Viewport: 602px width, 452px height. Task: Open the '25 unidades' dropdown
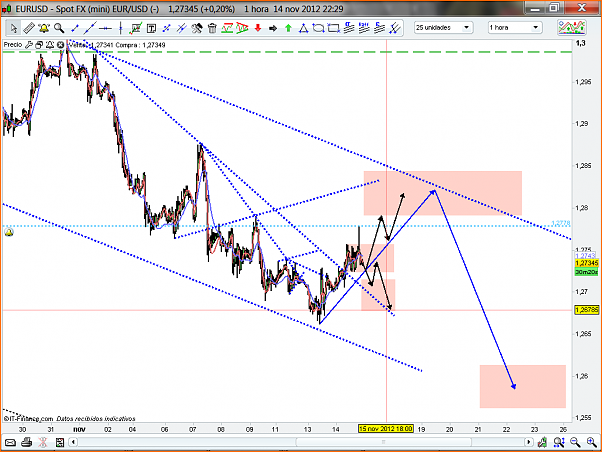[x=443, y=28]
